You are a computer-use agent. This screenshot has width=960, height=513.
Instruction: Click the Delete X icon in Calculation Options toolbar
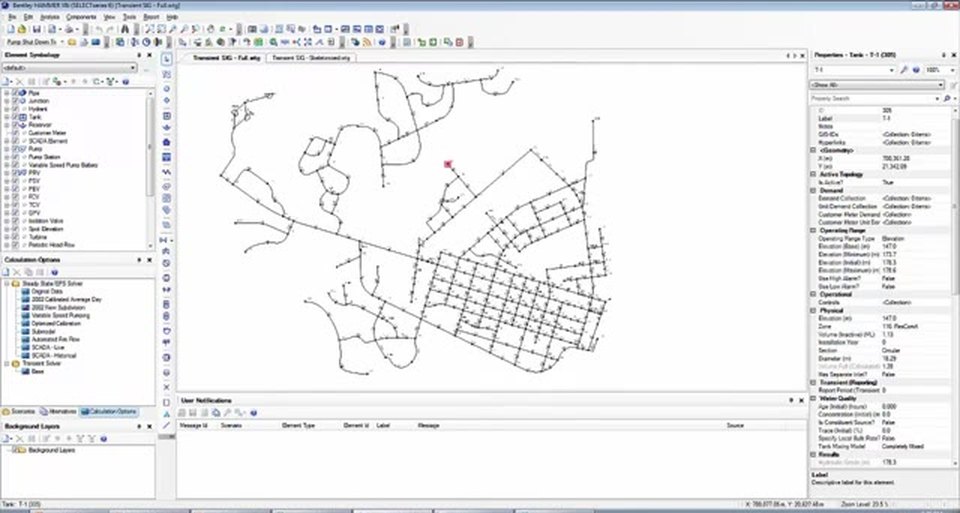[x=19, y=272]
